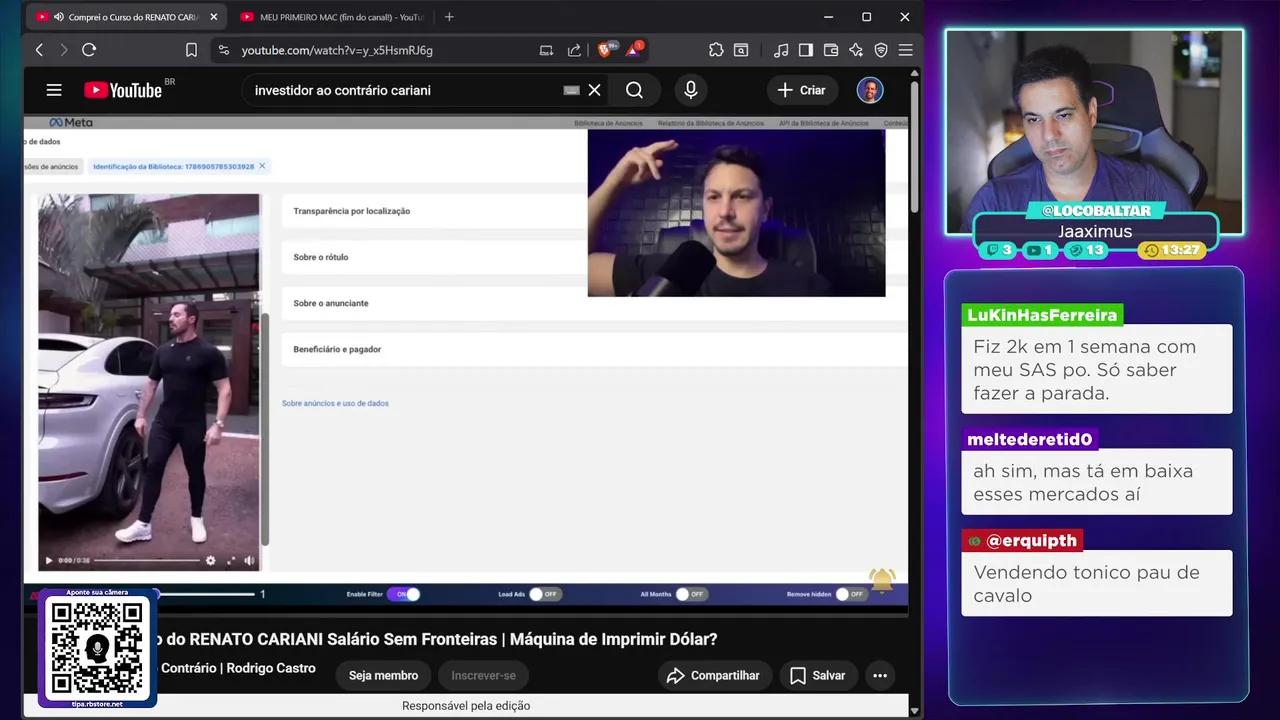The image size is (1280, 720).
Task: Click the video title text
Action: pos(438,639)
